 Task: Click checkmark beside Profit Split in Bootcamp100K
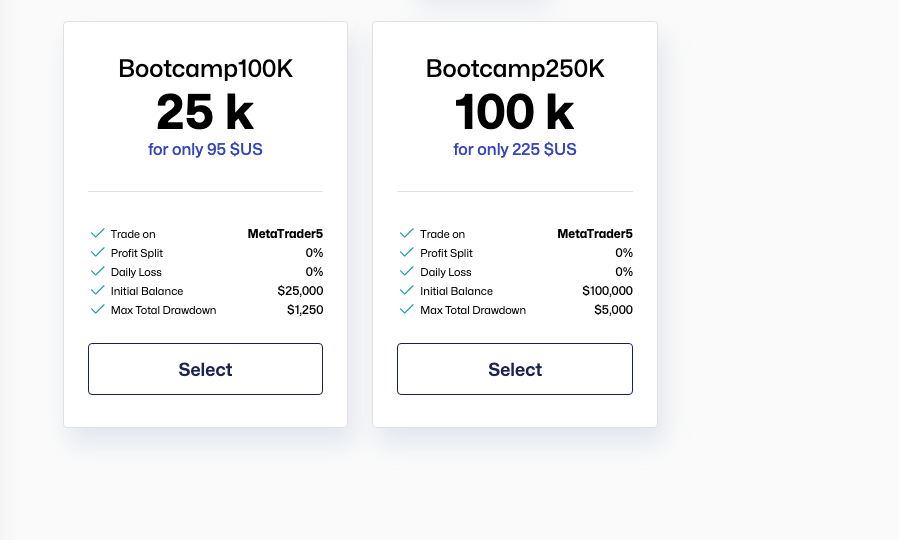[97, 253]
